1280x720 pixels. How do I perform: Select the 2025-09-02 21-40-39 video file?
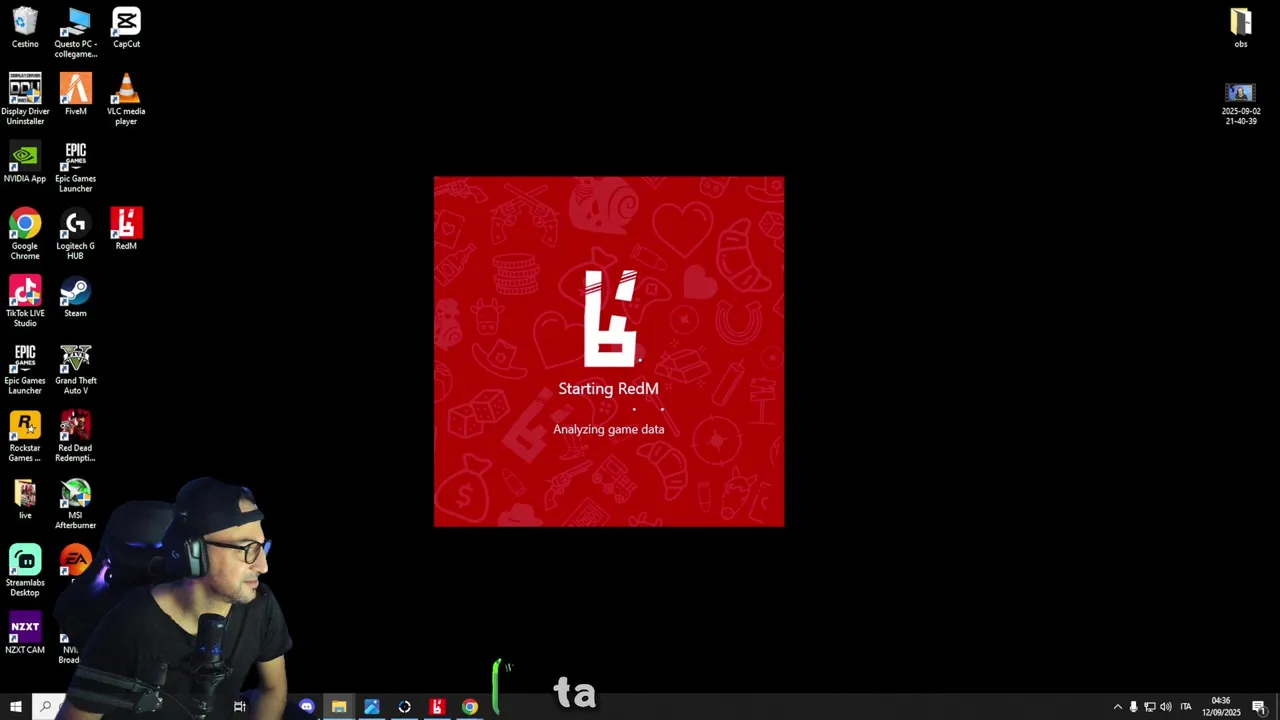tap(1241, 104)
